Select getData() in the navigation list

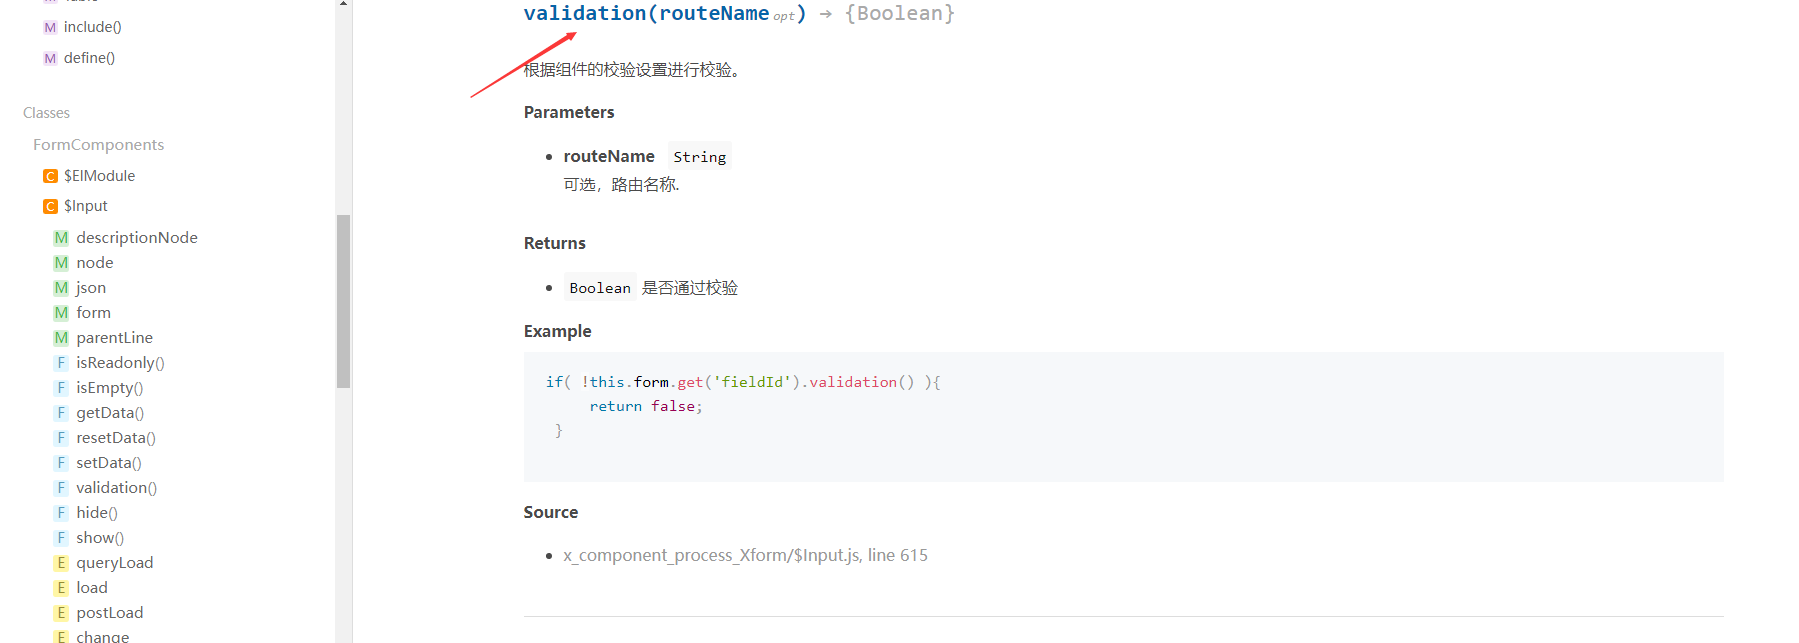(x=110, y=413)
